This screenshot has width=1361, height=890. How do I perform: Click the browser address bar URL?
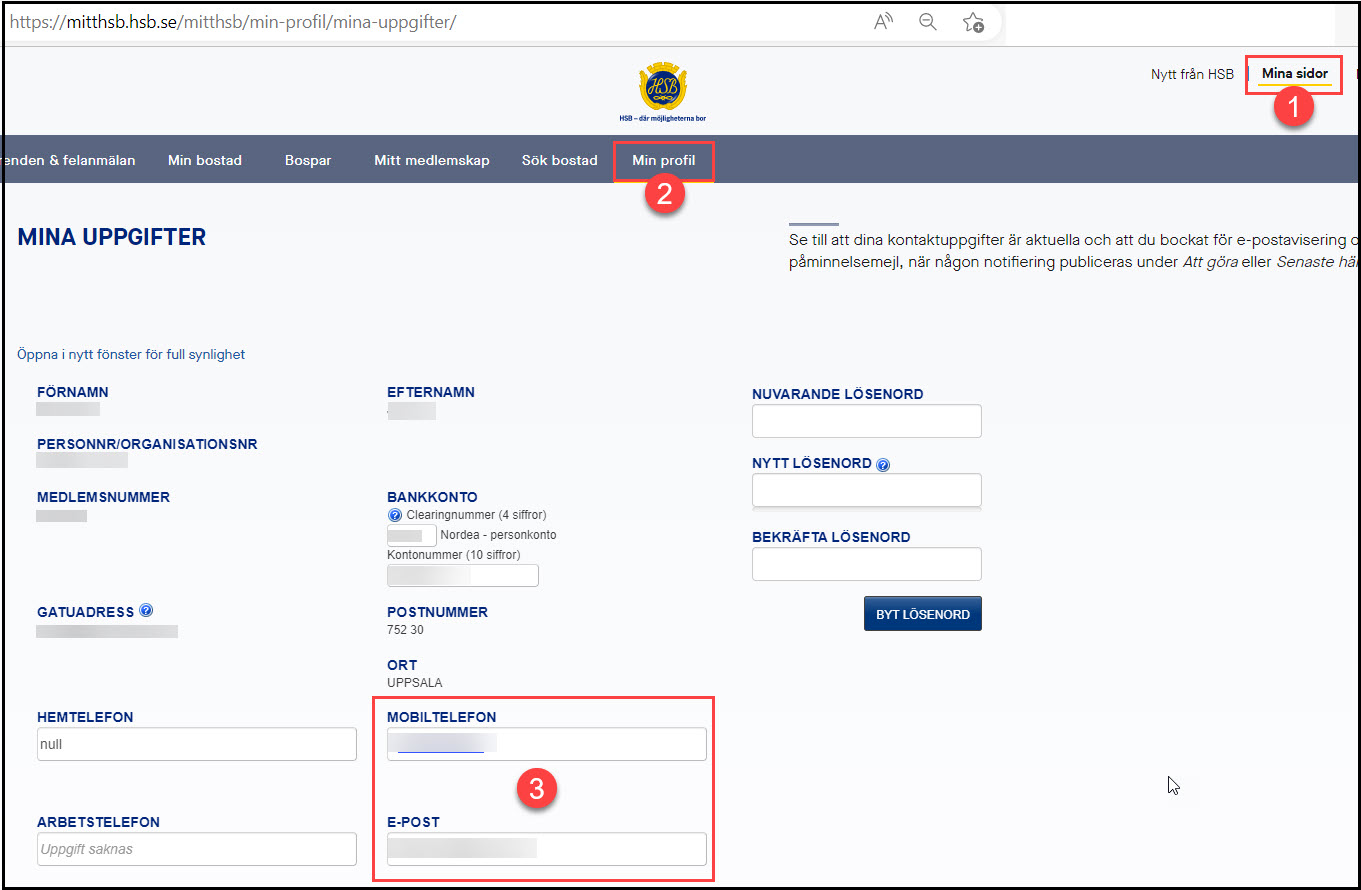point(233,22)
